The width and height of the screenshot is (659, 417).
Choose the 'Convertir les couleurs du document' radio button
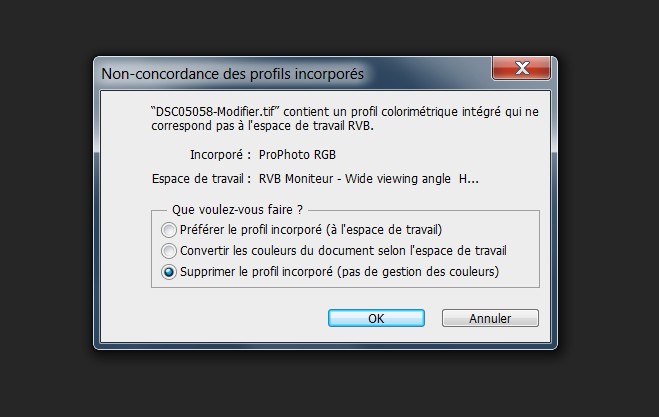point(169,251)
